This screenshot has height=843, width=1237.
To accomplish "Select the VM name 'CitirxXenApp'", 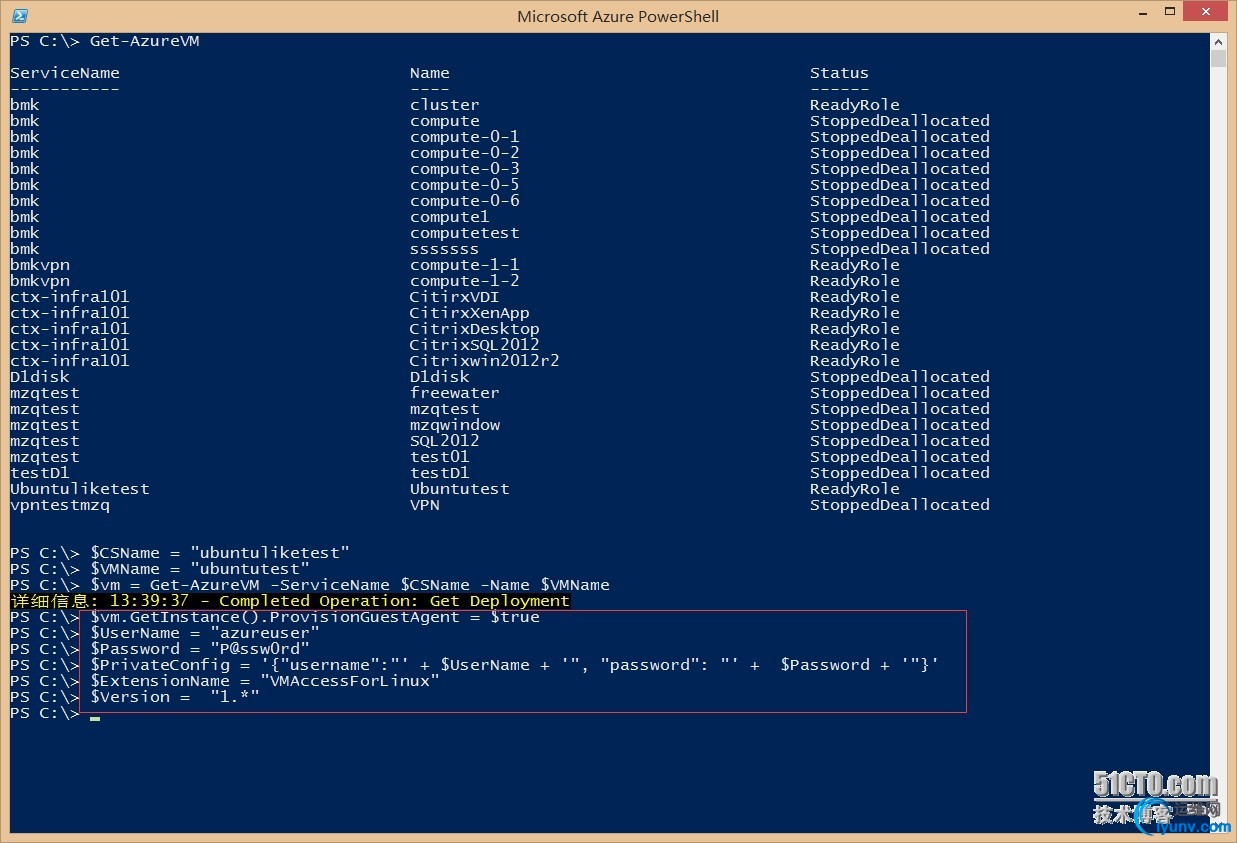I will [x=470, y=313].
